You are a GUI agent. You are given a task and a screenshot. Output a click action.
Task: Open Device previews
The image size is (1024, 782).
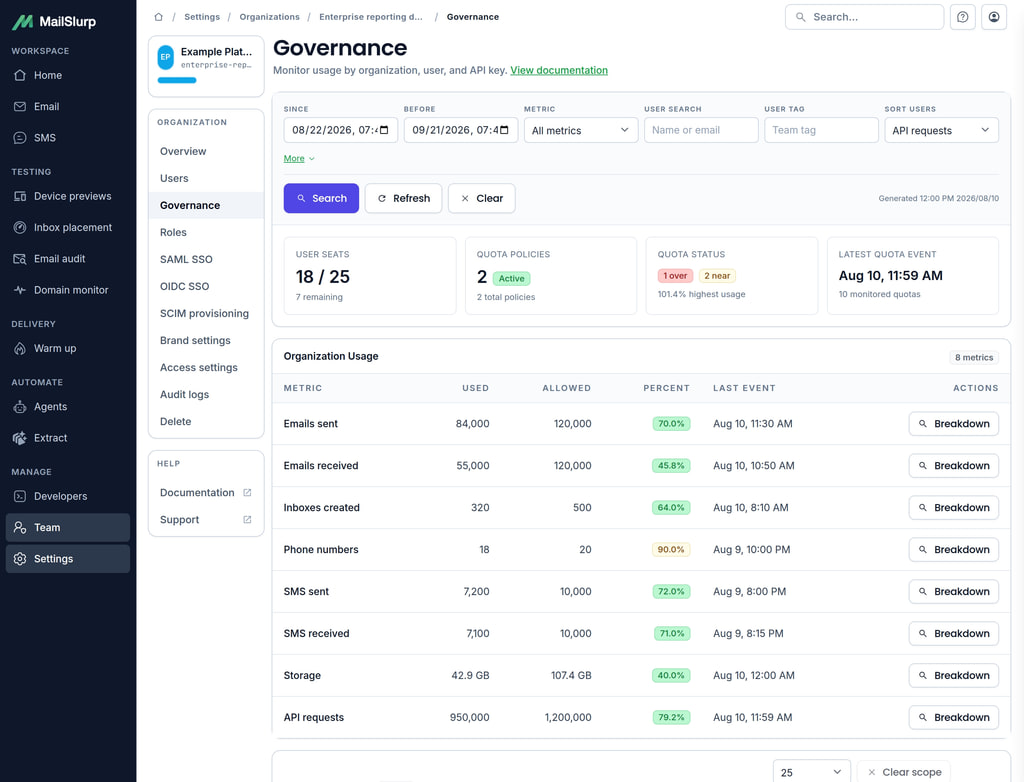click(x=68, y=196)
